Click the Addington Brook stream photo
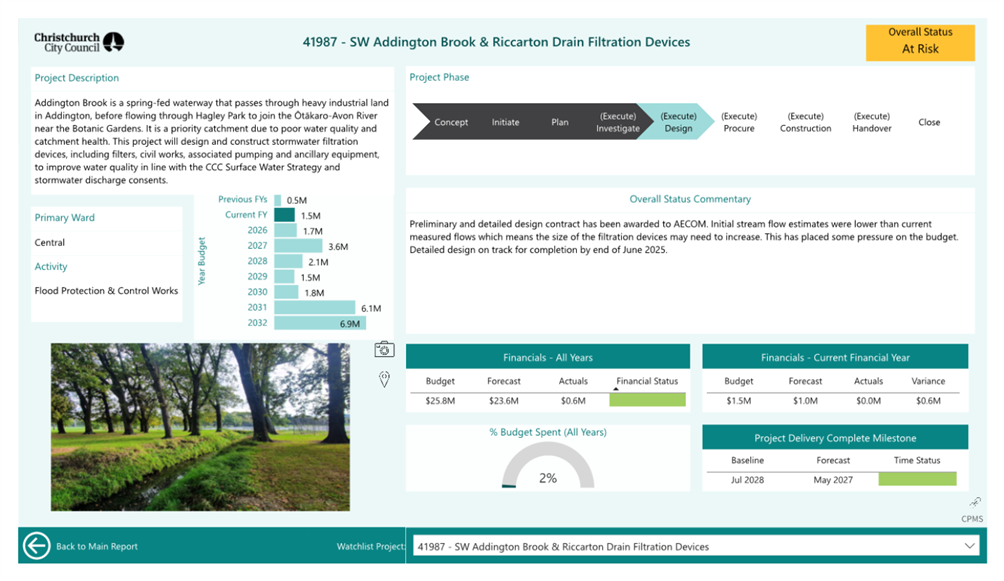The width and height of the screenshot is (1004, 581). click(200, 427)
